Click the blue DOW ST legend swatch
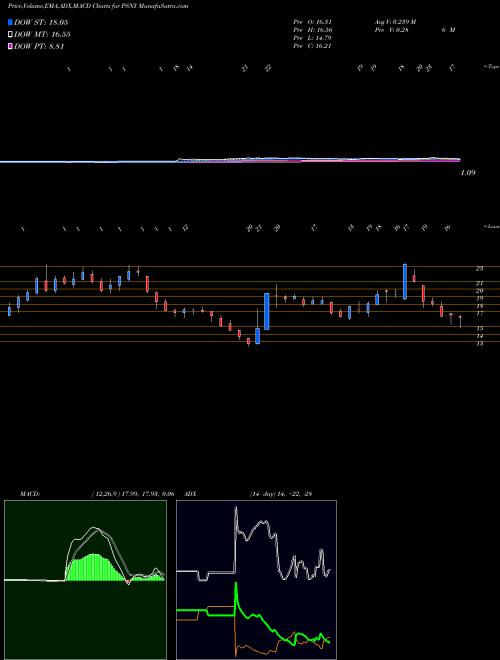 [11, 22]
